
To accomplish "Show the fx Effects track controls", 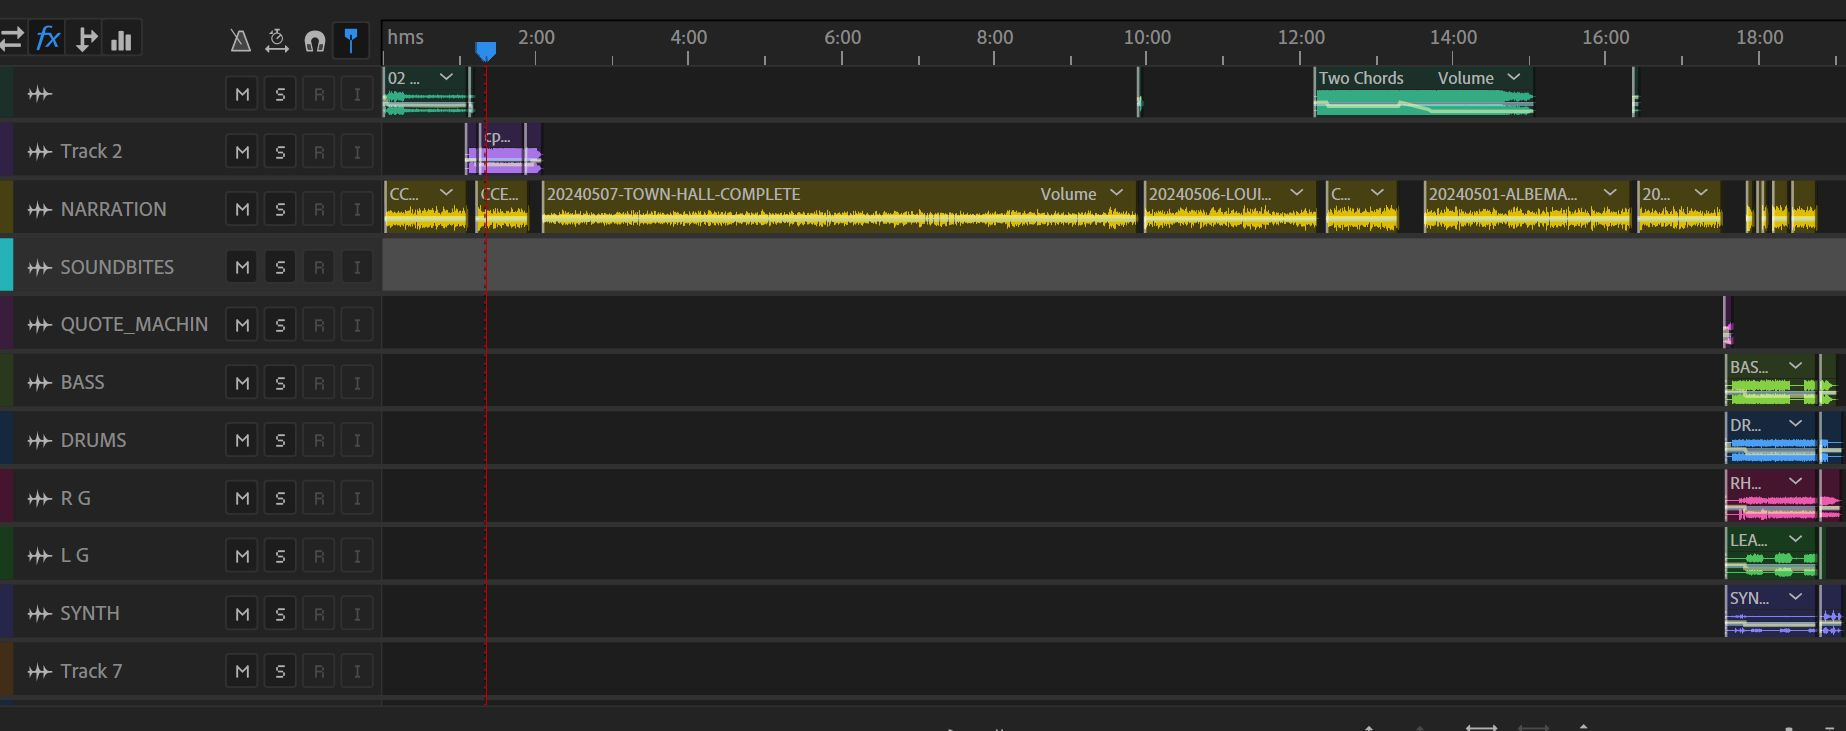I will coord(48,39).
